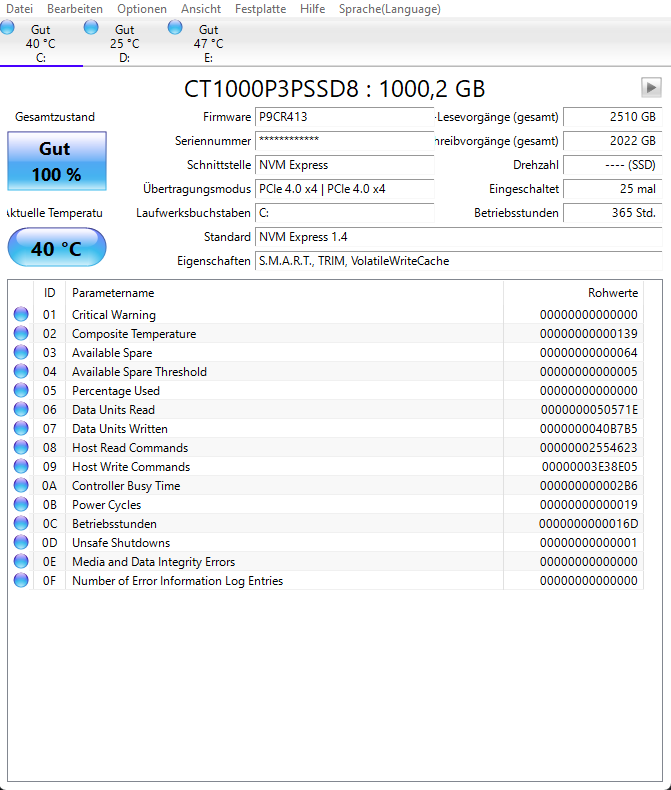Click status orb of Percentage Used row
Viewport: 671px width, 790px height.
[x=21, y=390]
